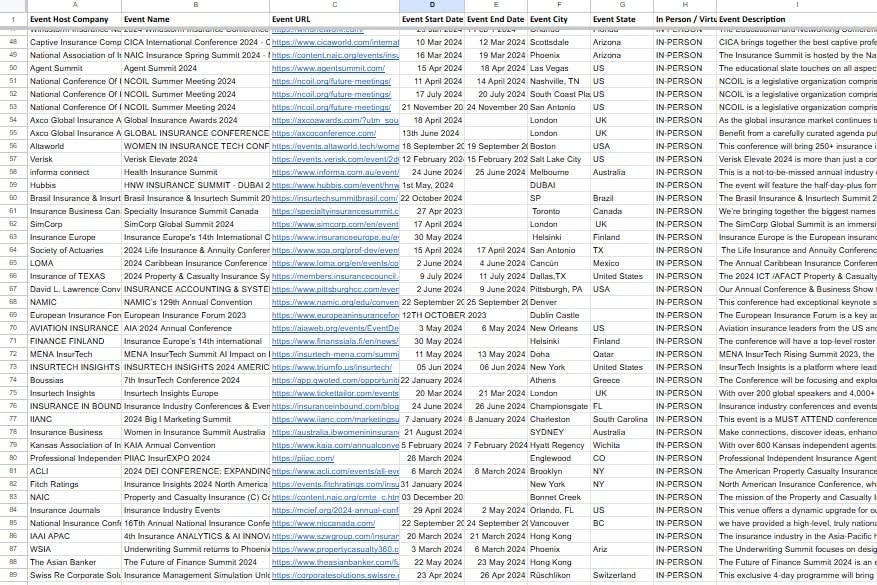Screen dimensions: 877x585
Task: Click the Event Name header cell
Action: (x=195, y=19)
